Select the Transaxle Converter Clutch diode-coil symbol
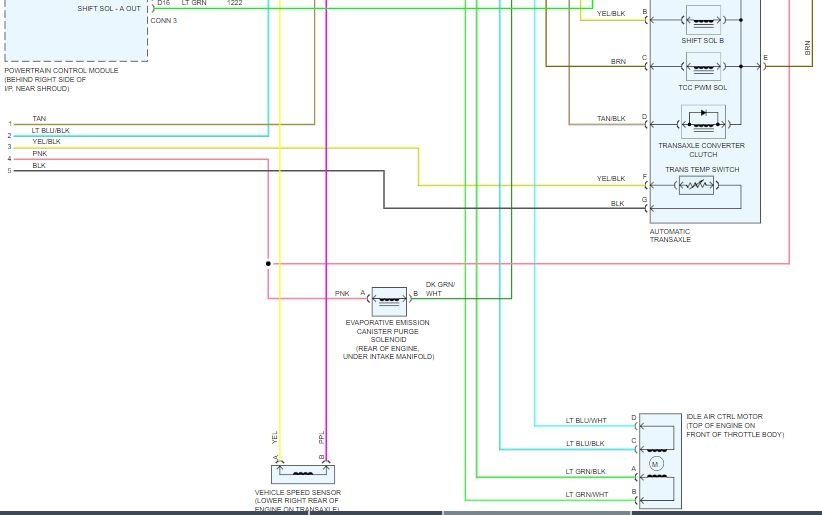822x515 pixels. coord(703,122)
